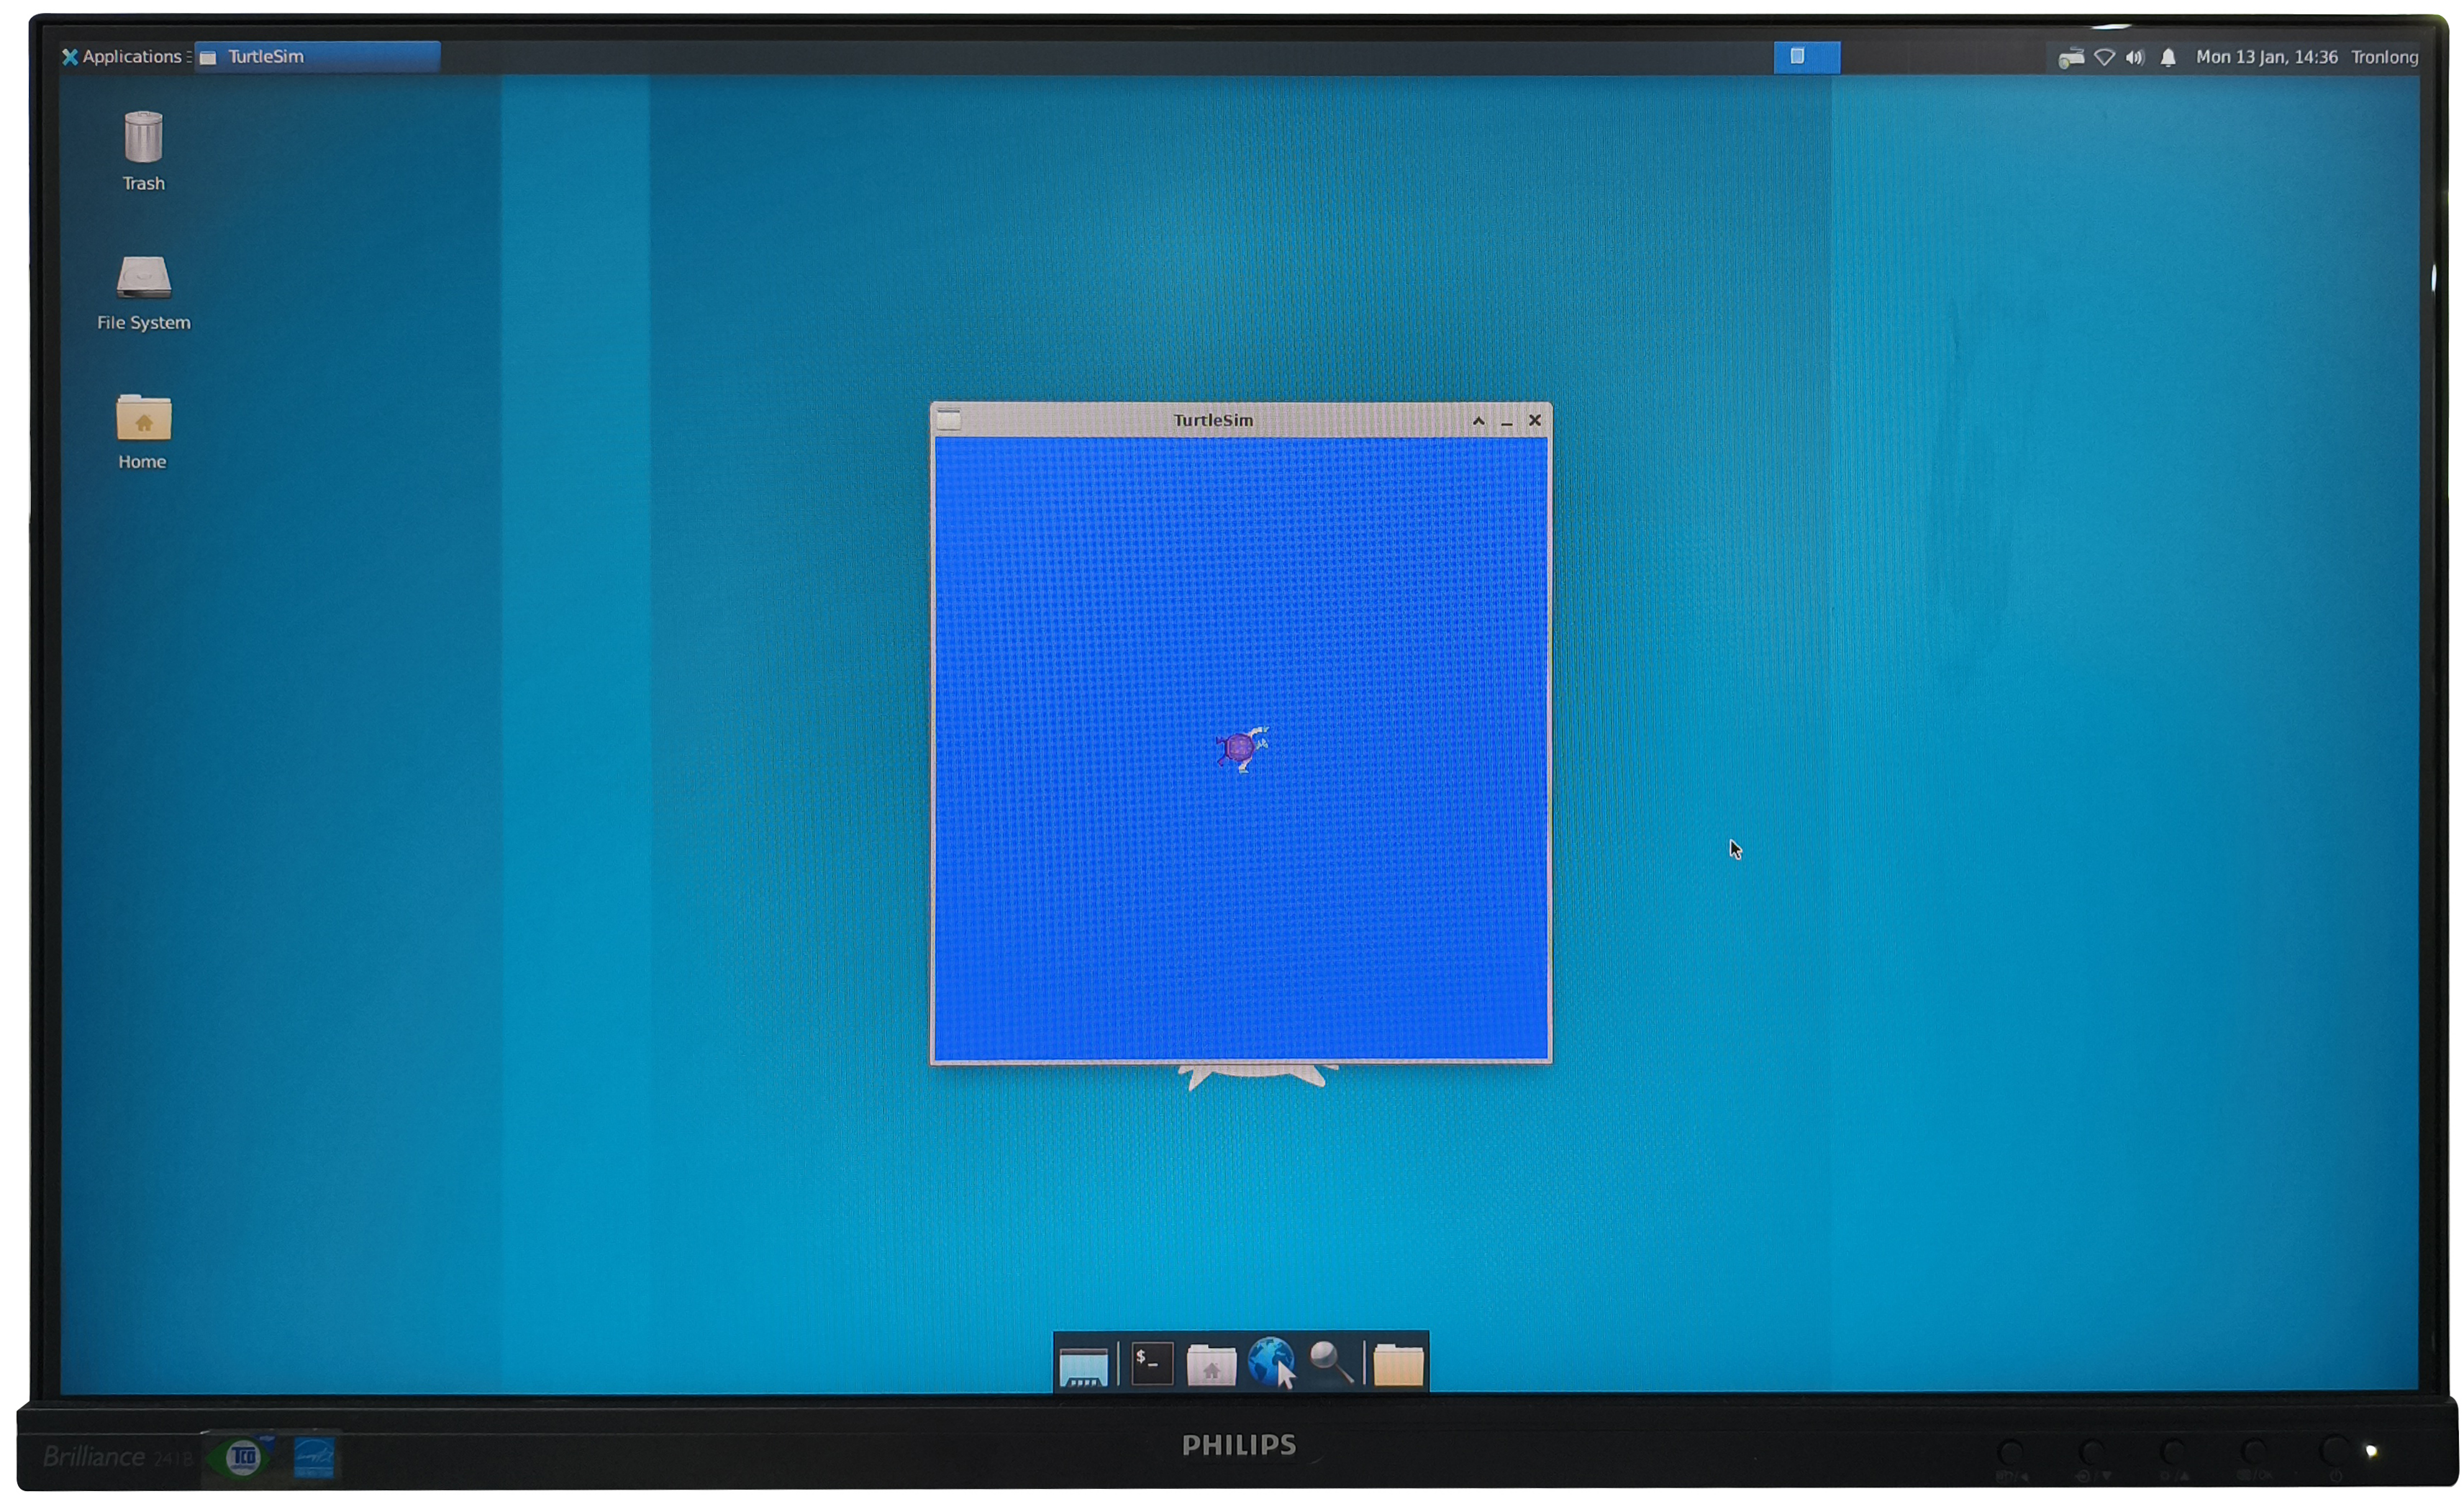Launch the terminal emulator from the dock
2464x1499 pixels.
coord(1151,1364)
